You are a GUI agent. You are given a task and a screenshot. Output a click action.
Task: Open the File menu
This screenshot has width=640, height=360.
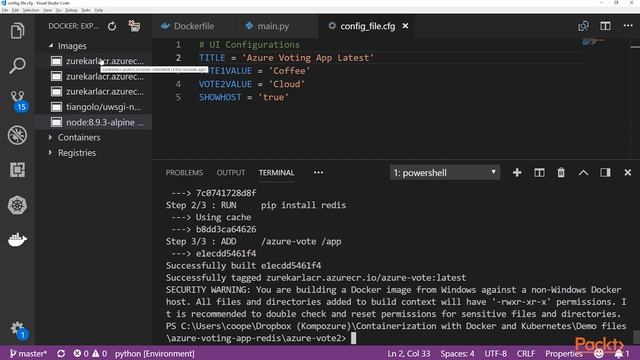pos(5,10)
